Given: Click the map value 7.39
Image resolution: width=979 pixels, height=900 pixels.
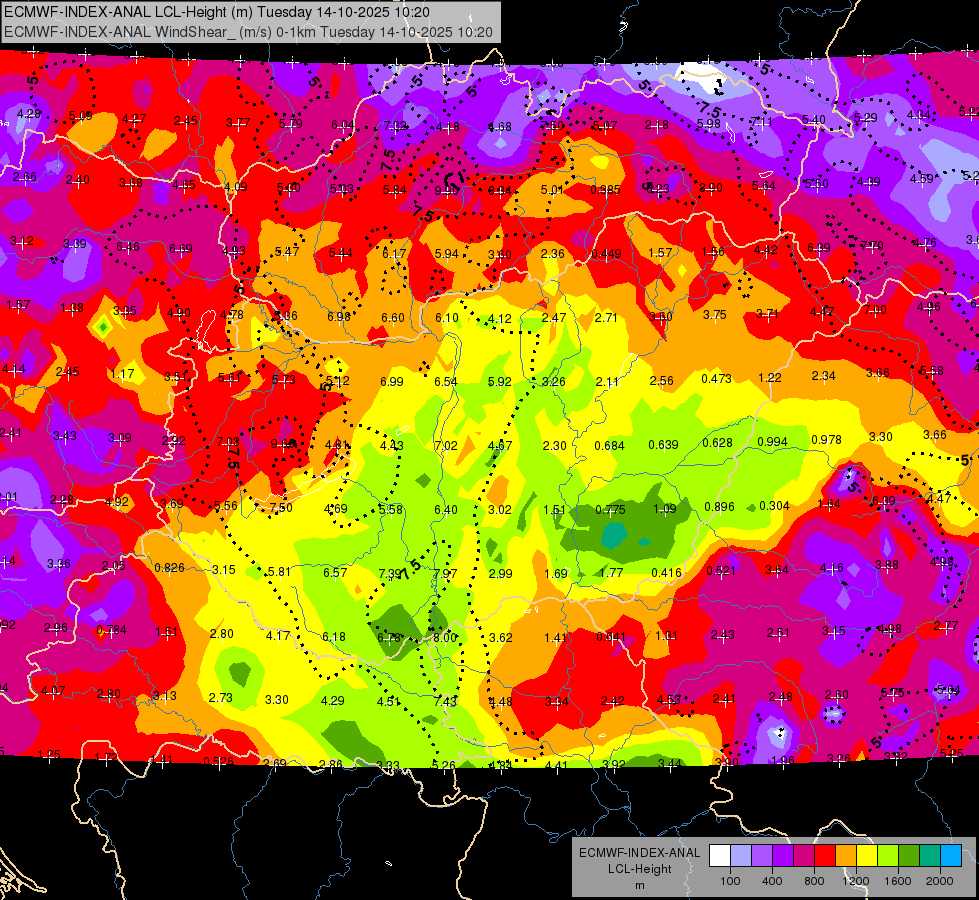Looking at the screenshot, I should coord(390,573).
